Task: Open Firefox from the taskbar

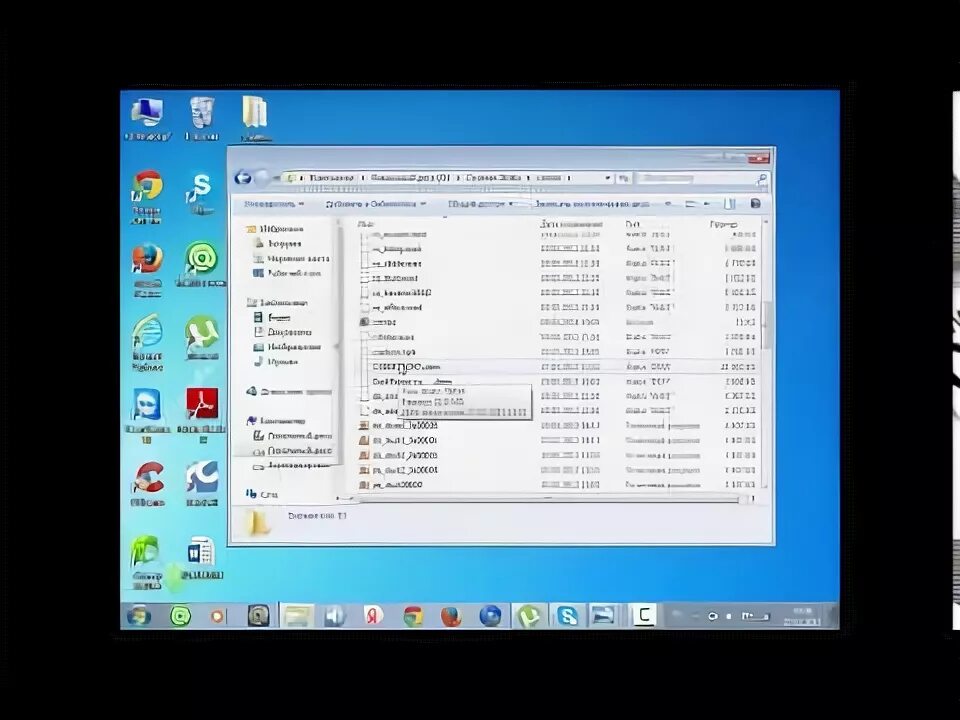Action: click(x=451, y=615)
